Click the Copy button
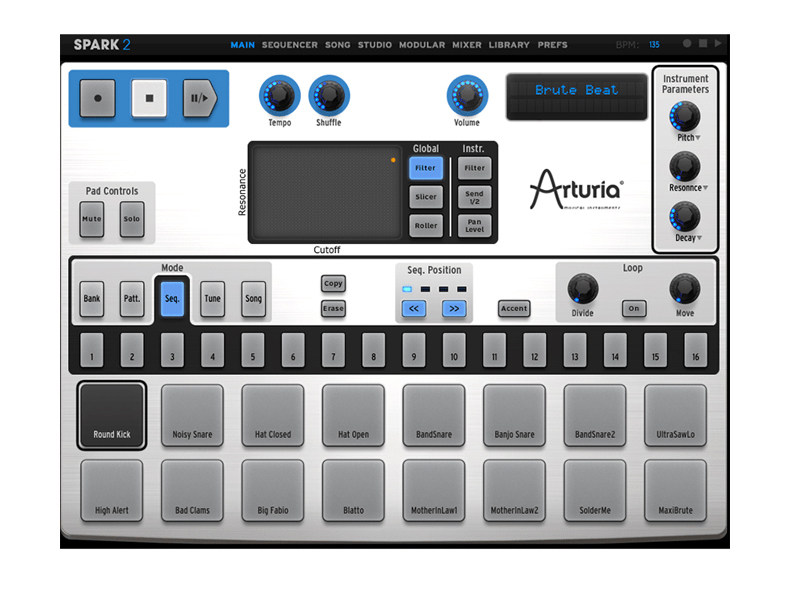 (x=334, y=284)
